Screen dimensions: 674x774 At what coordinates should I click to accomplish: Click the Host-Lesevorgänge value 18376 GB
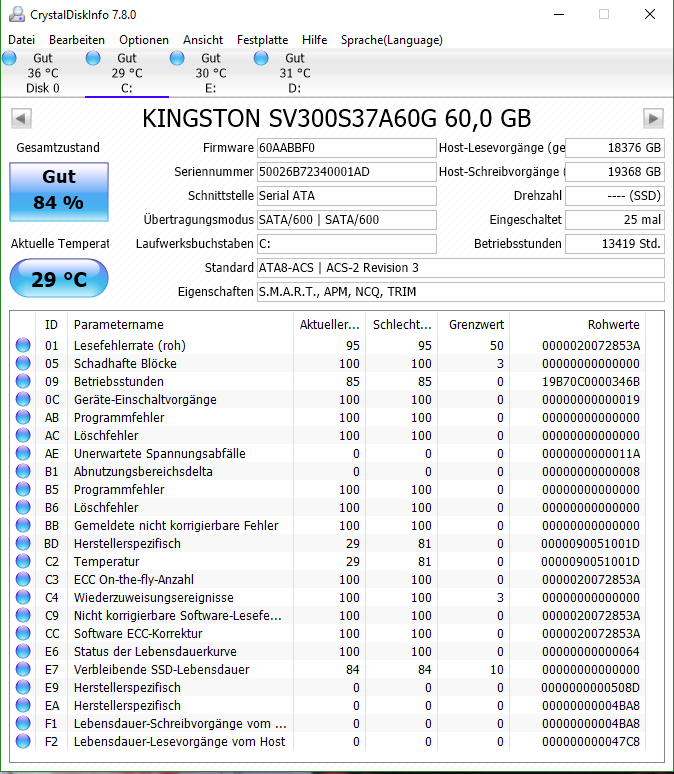(x=615, y=148)
